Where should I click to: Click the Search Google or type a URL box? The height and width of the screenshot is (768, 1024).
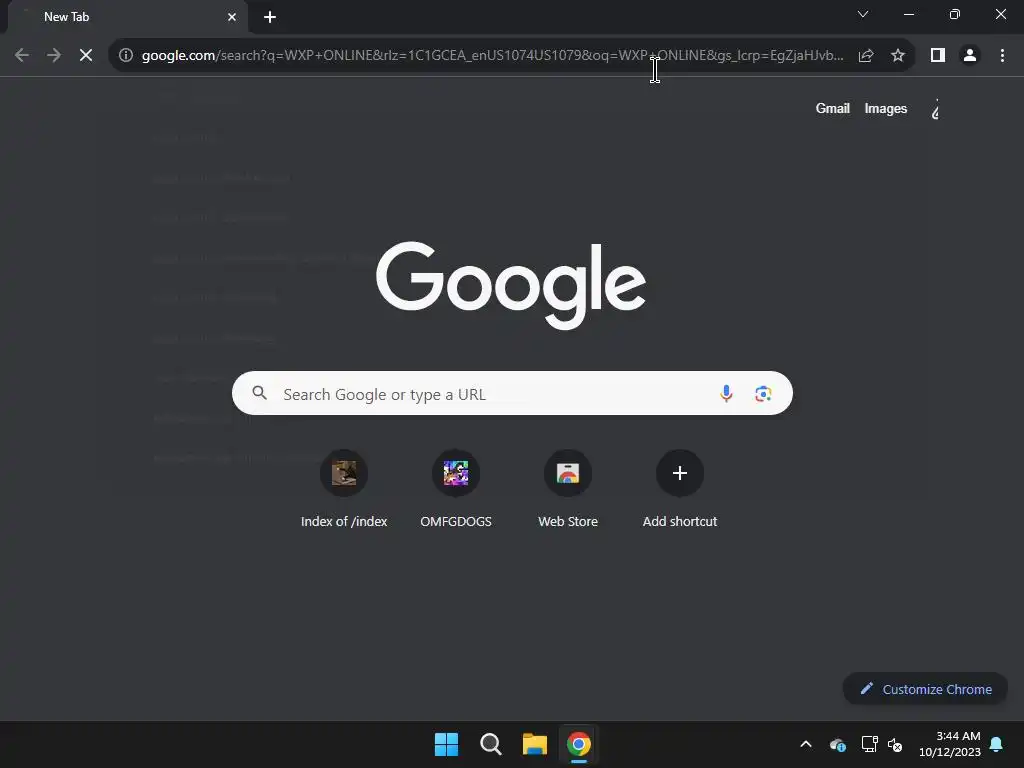512,394
